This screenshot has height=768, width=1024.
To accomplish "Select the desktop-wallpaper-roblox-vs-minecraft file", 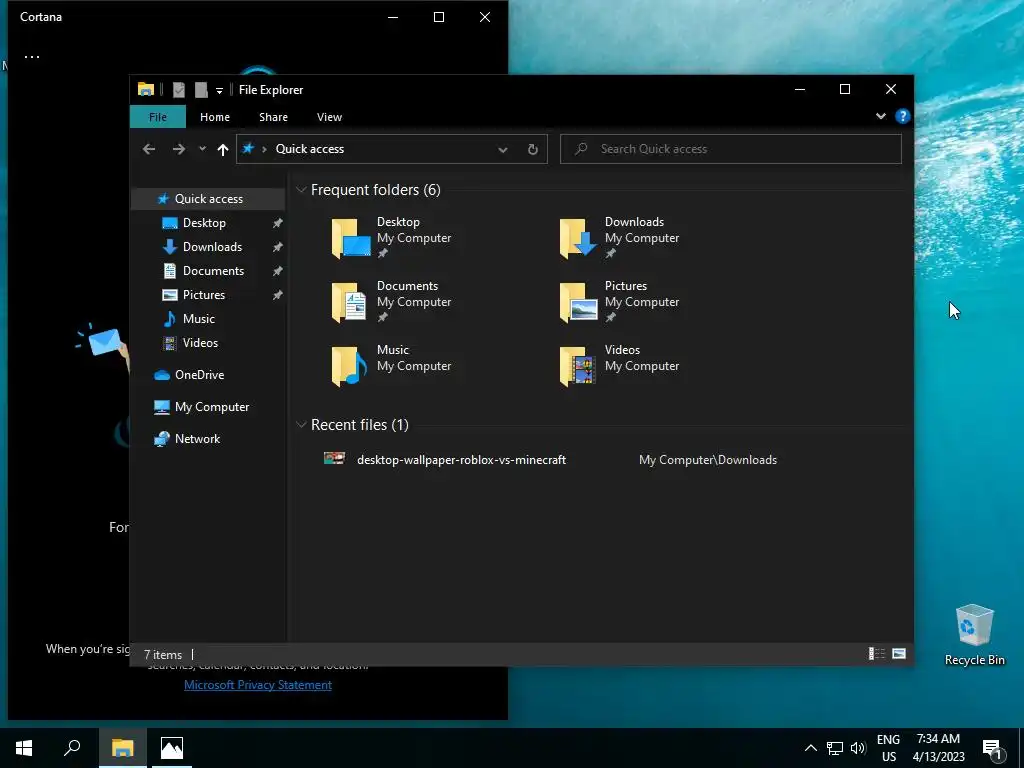I will pyautogui.click(x=461, y=460).
